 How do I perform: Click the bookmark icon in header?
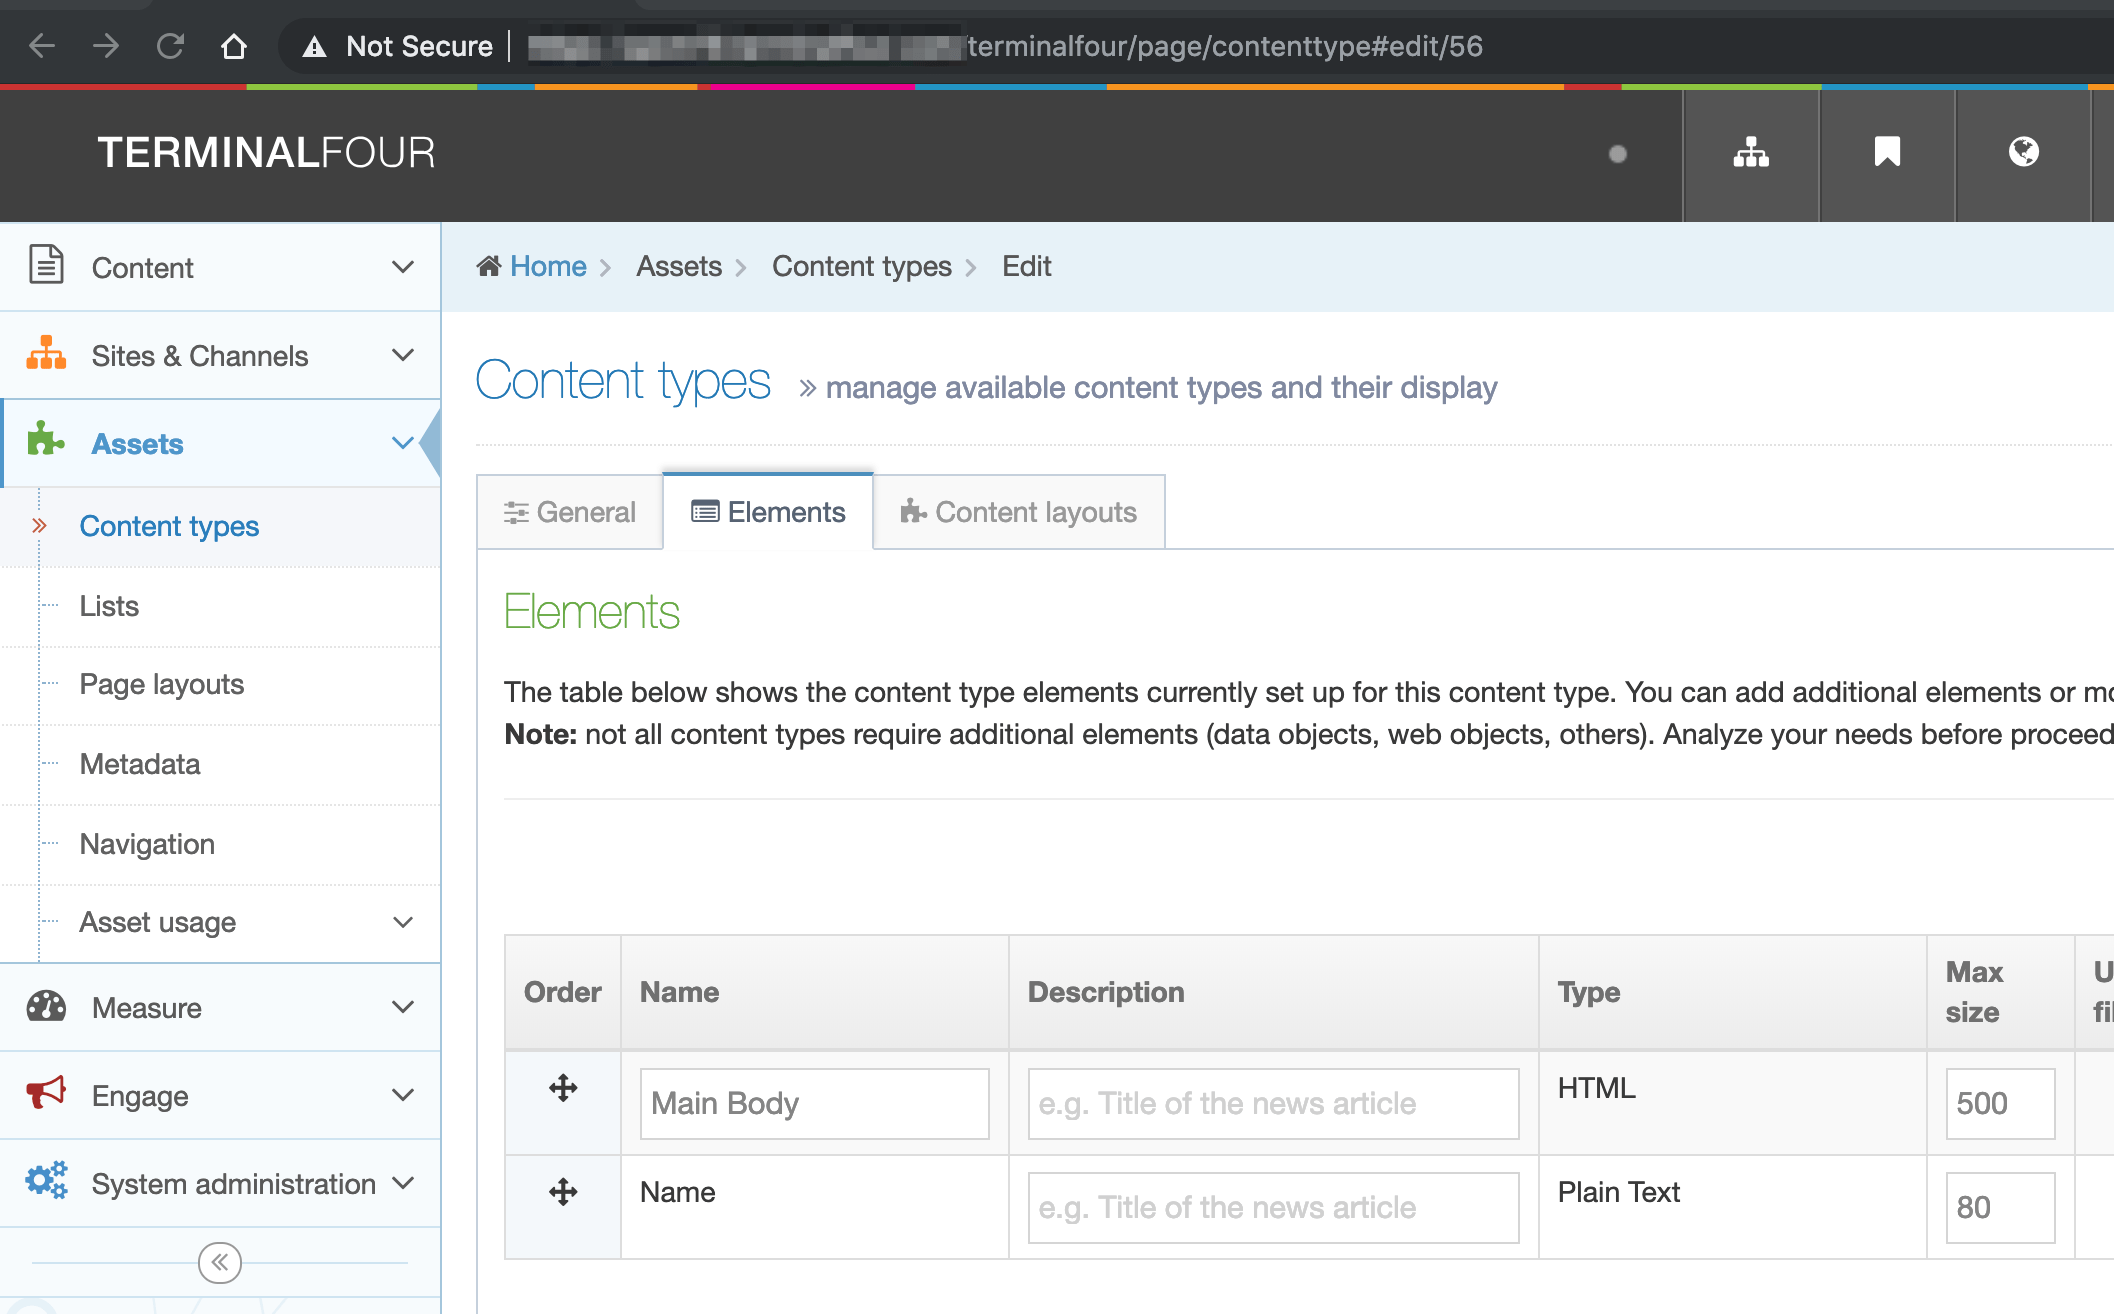(1886, 153)
